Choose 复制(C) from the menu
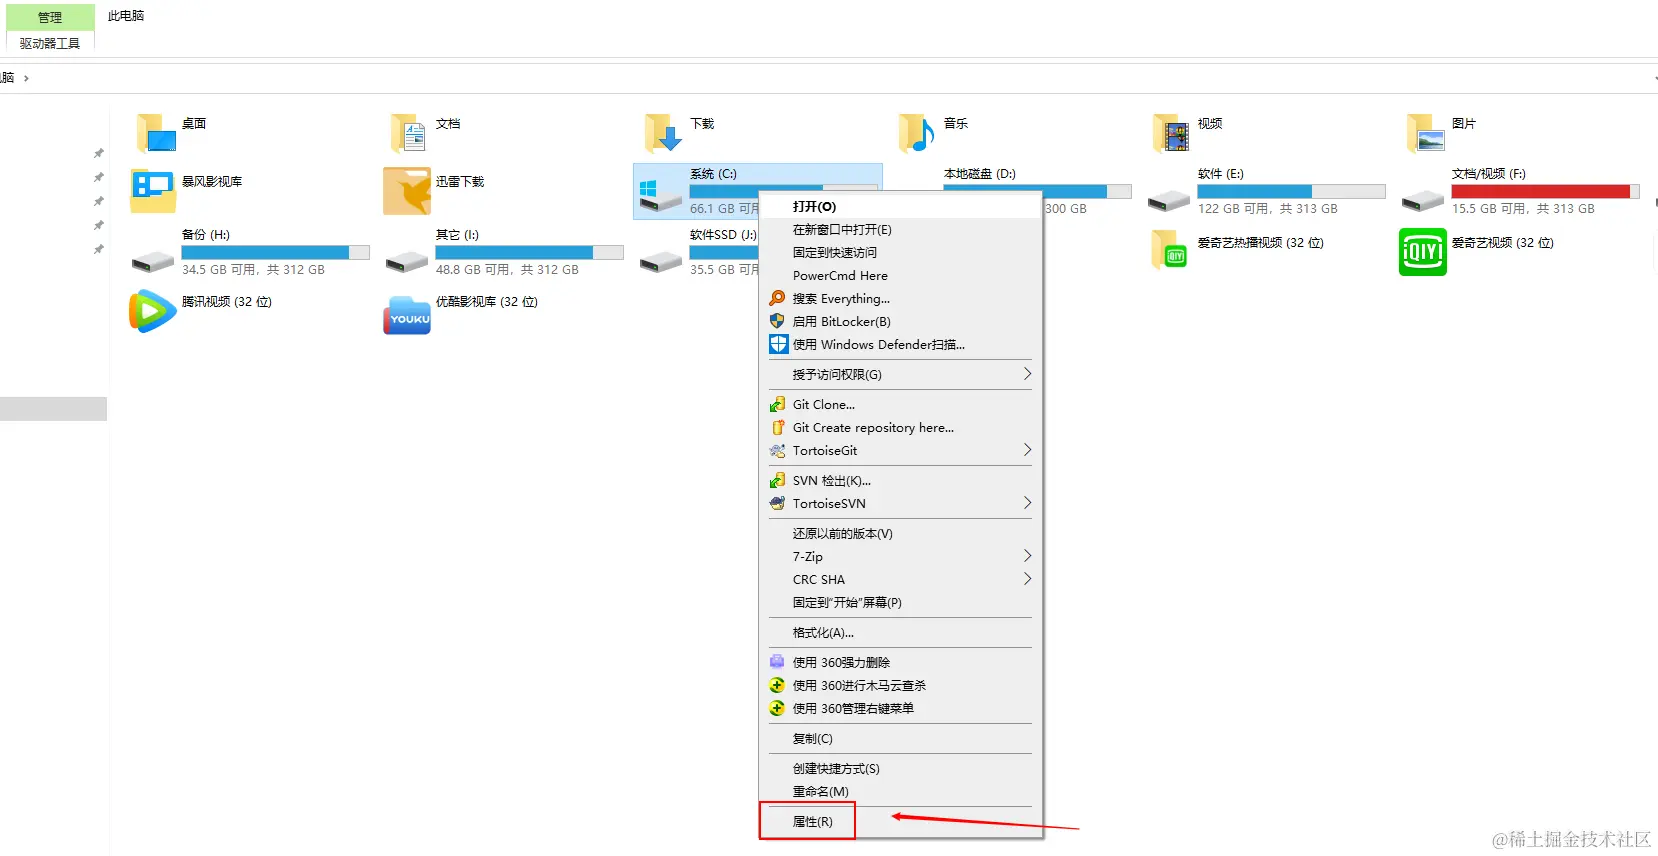1658x856 pixels. 901,738
